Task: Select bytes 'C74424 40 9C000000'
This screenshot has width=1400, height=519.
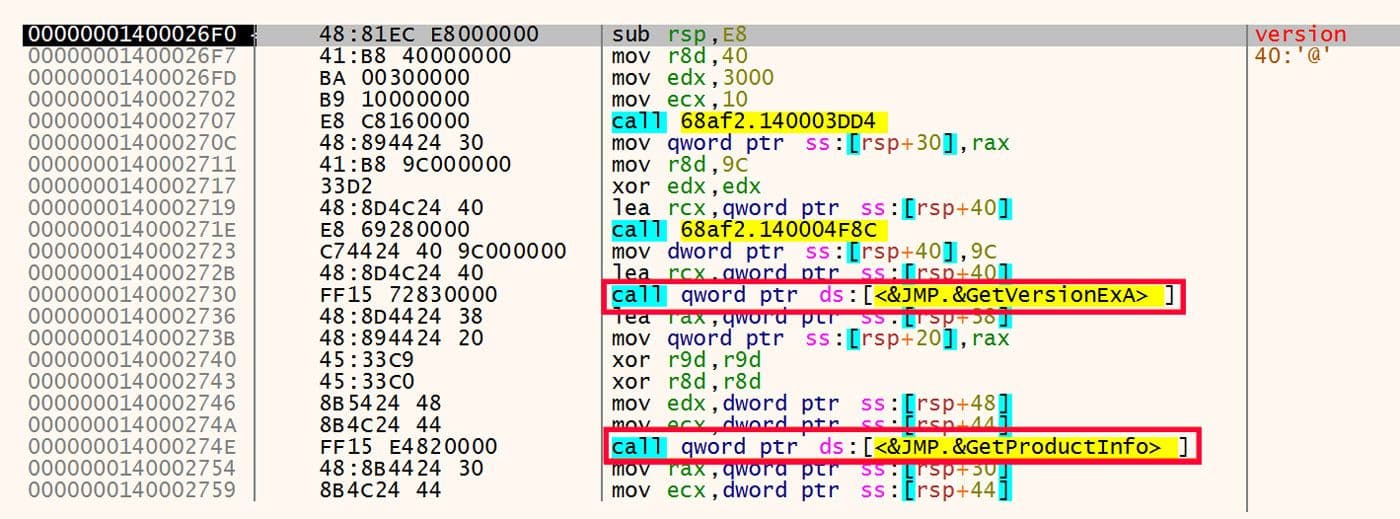Action: (x=442, y=251)
